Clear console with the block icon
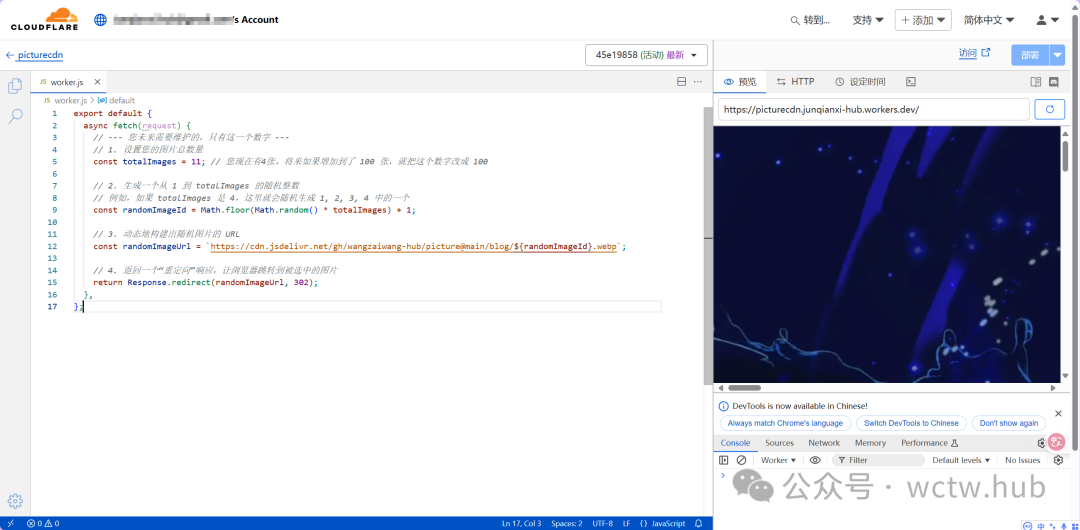 pos(741,460)
